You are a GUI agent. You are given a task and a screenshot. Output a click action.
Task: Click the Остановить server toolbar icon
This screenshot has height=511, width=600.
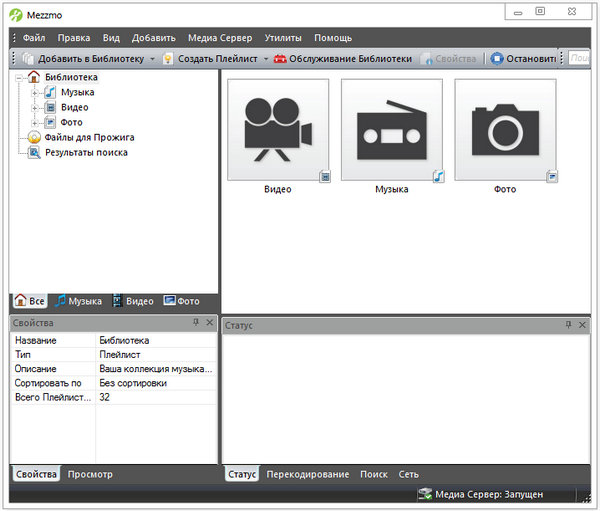(x=497, y=59)
